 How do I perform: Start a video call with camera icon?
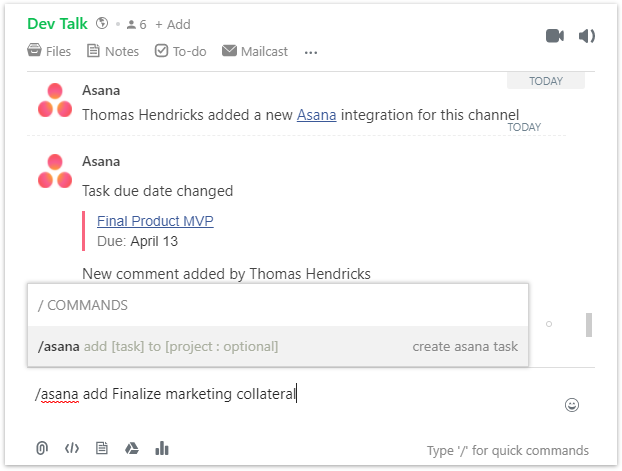(555, 36)
